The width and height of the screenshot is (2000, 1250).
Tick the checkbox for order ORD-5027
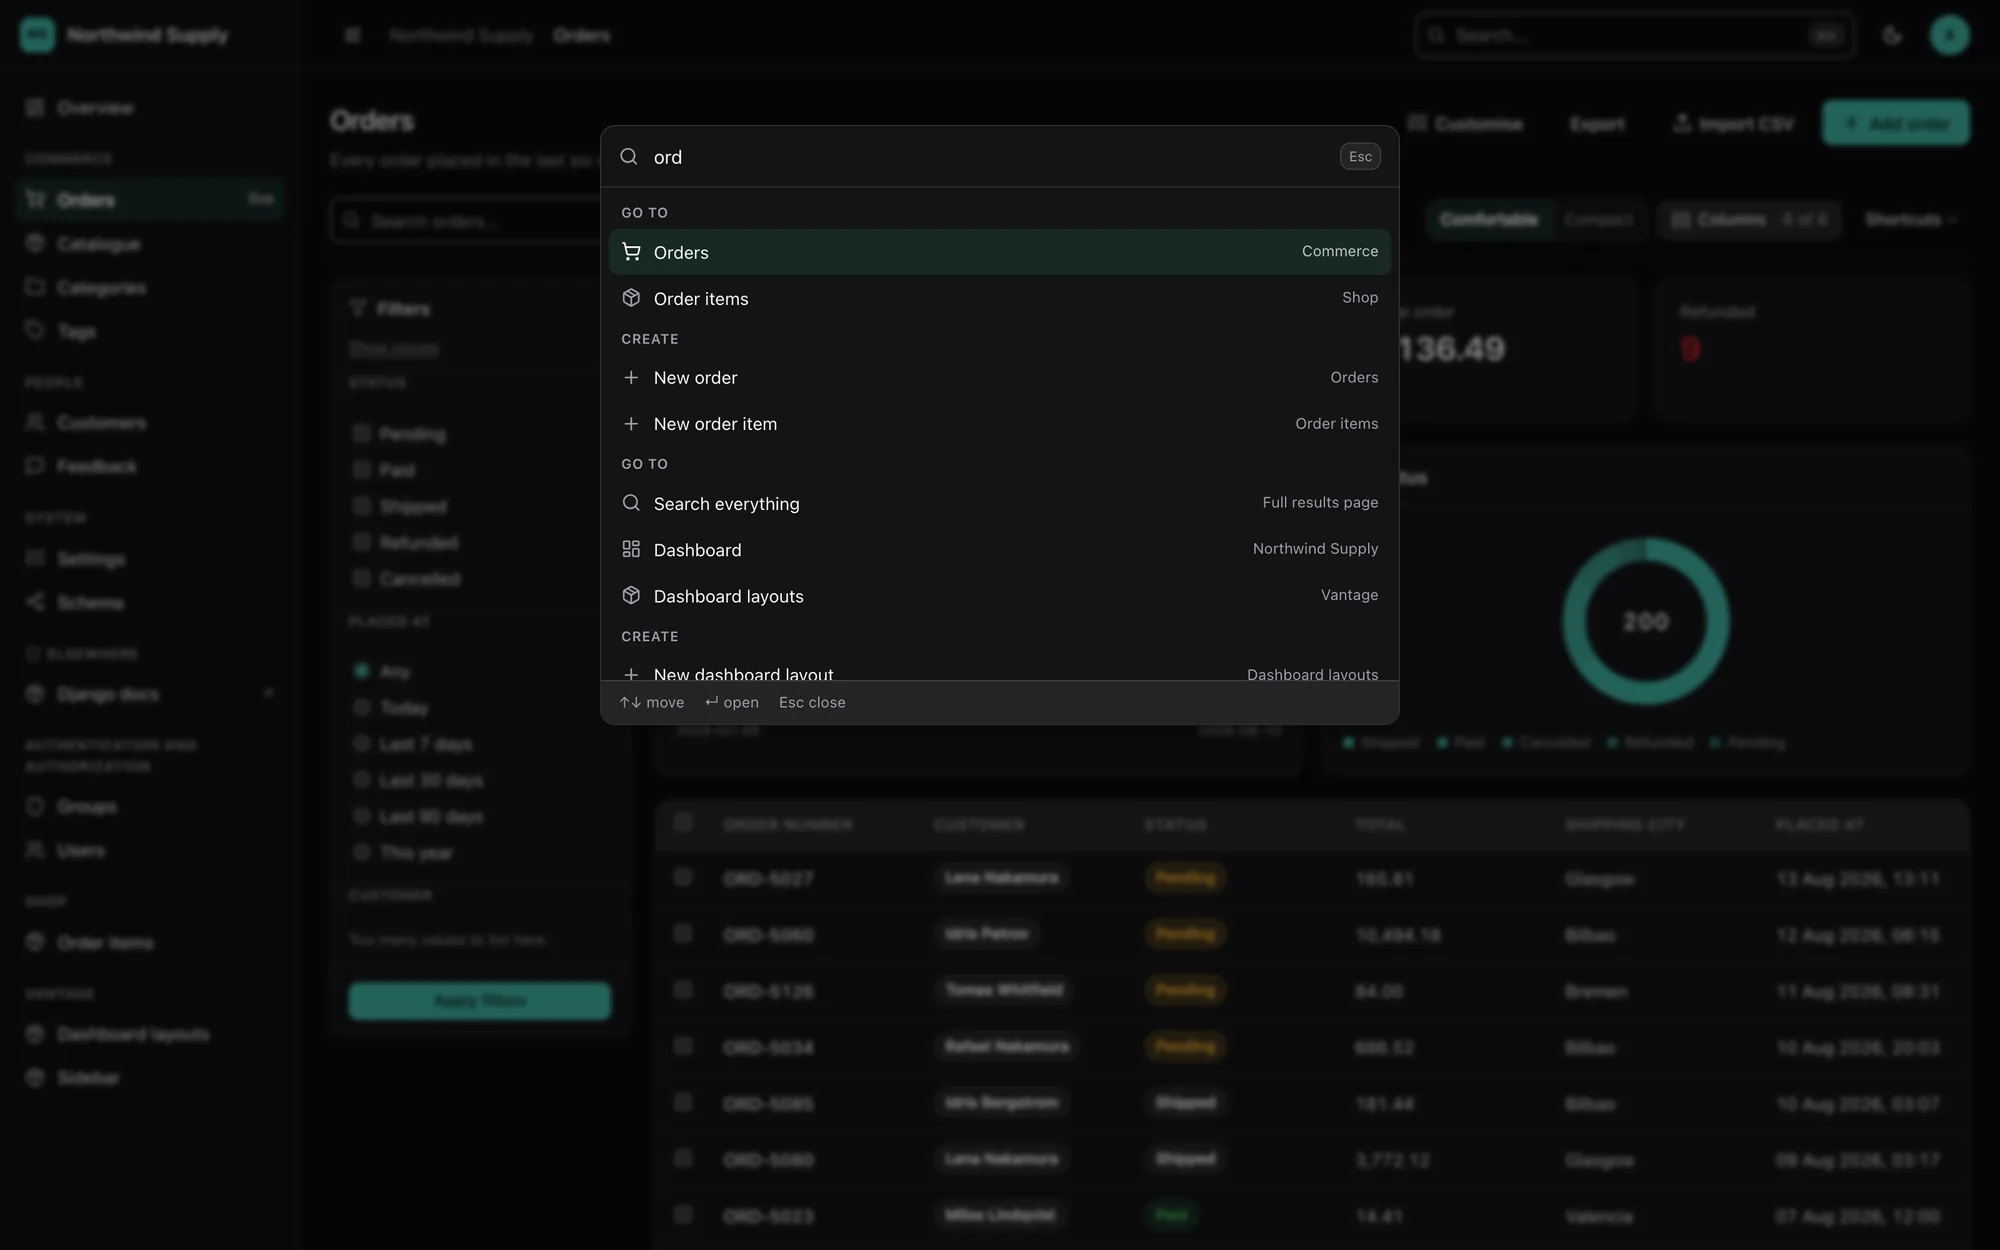pyautogui.click(x=683, y=877)
